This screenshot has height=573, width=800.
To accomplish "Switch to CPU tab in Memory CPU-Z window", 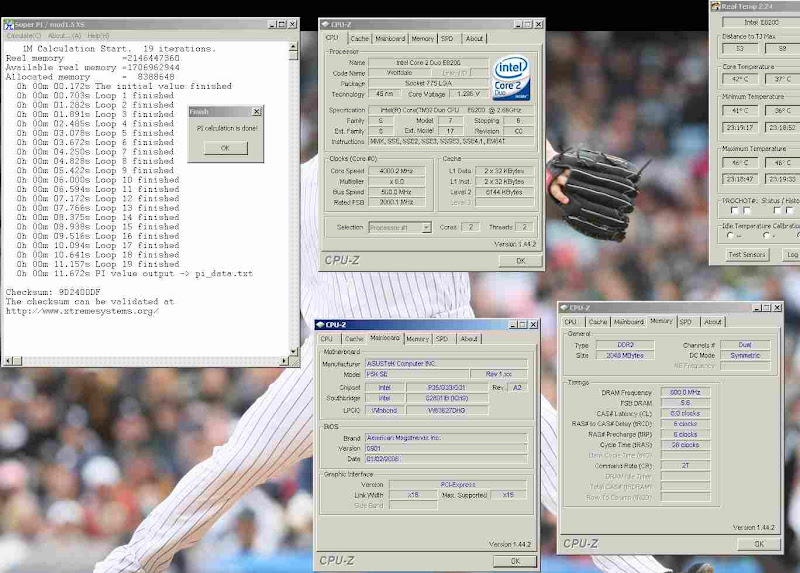I will click(570, 322).
